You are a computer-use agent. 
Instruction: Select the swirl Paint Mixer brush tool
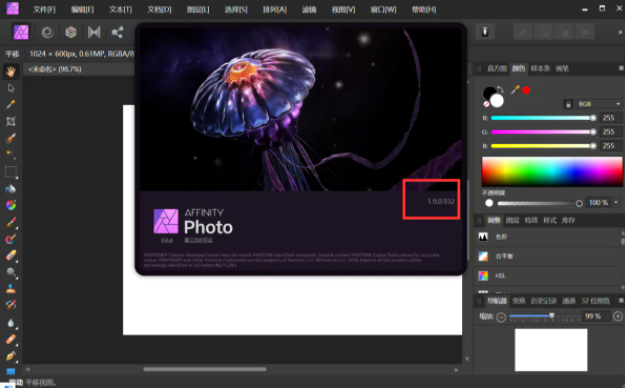click(x=11, y=239)
